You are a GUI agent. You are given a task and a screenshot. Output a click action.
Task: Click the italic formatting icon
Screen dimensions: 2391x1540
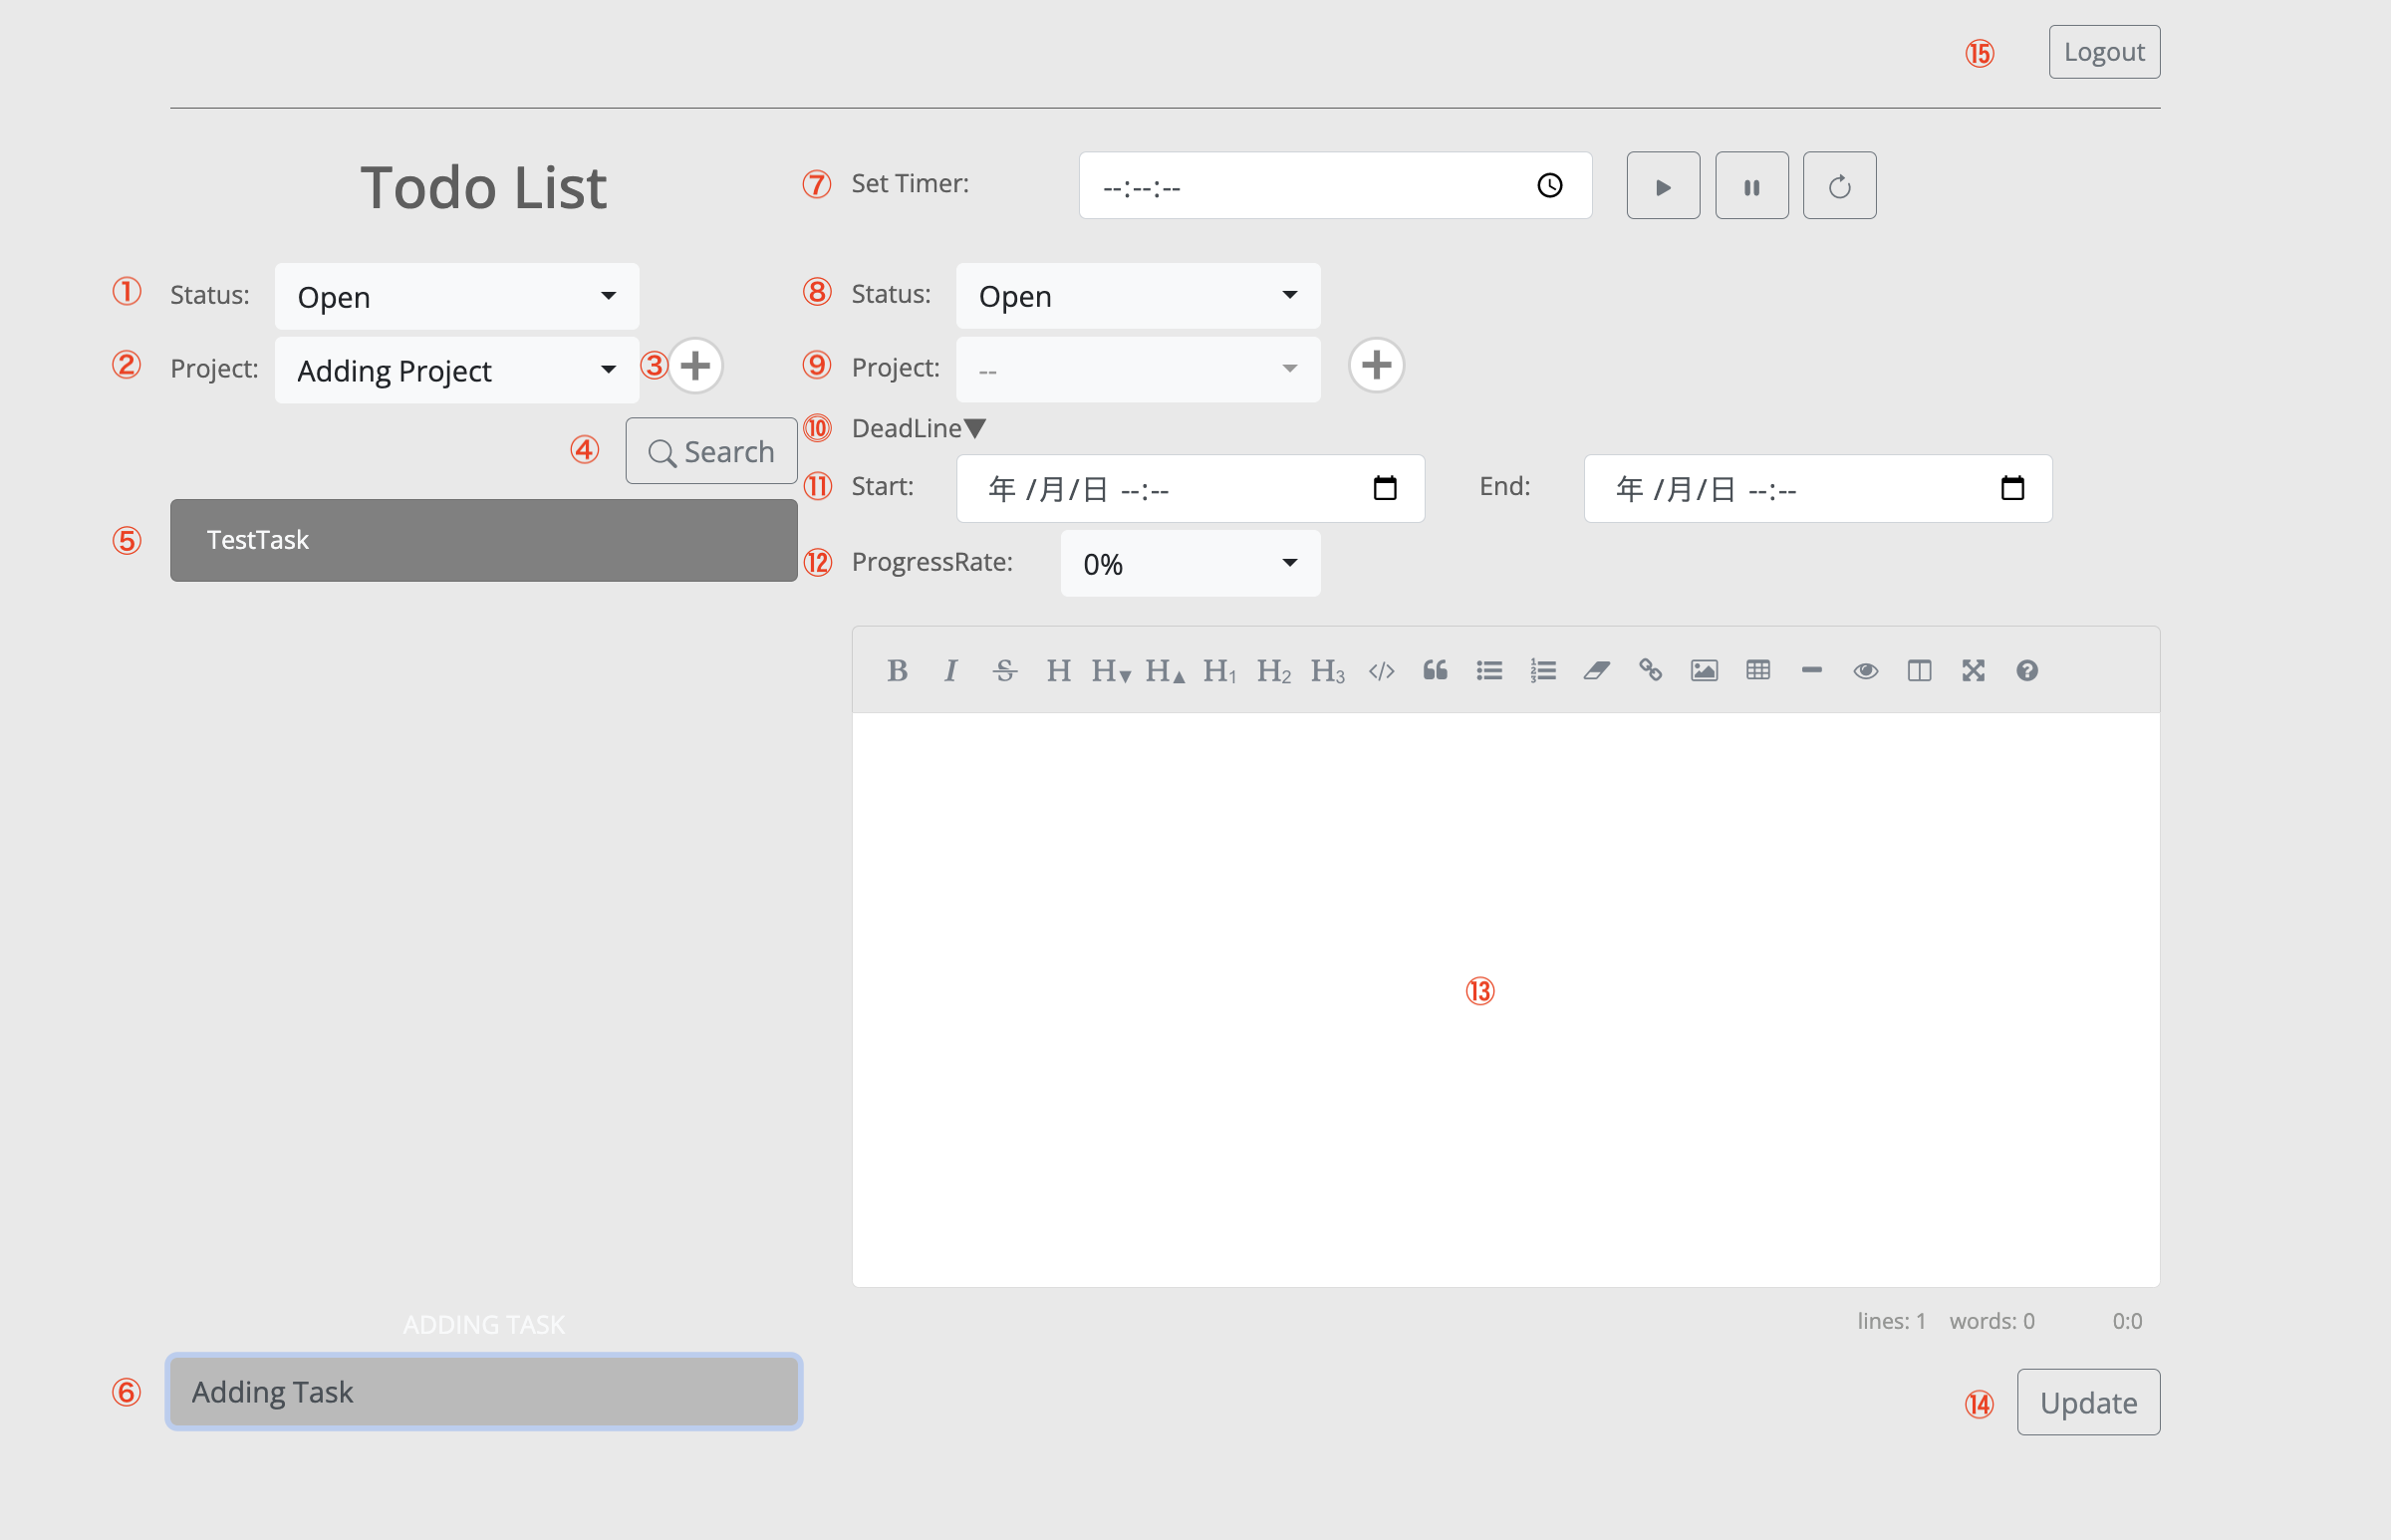[951, 671]
